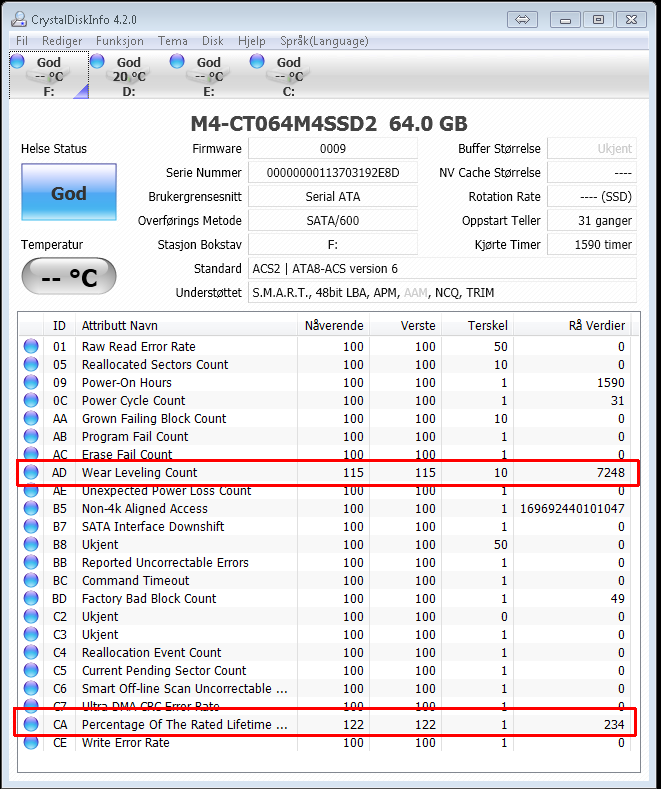Click the status orb for Reallocation Event Count
The image size is (661, 789).
31,652
